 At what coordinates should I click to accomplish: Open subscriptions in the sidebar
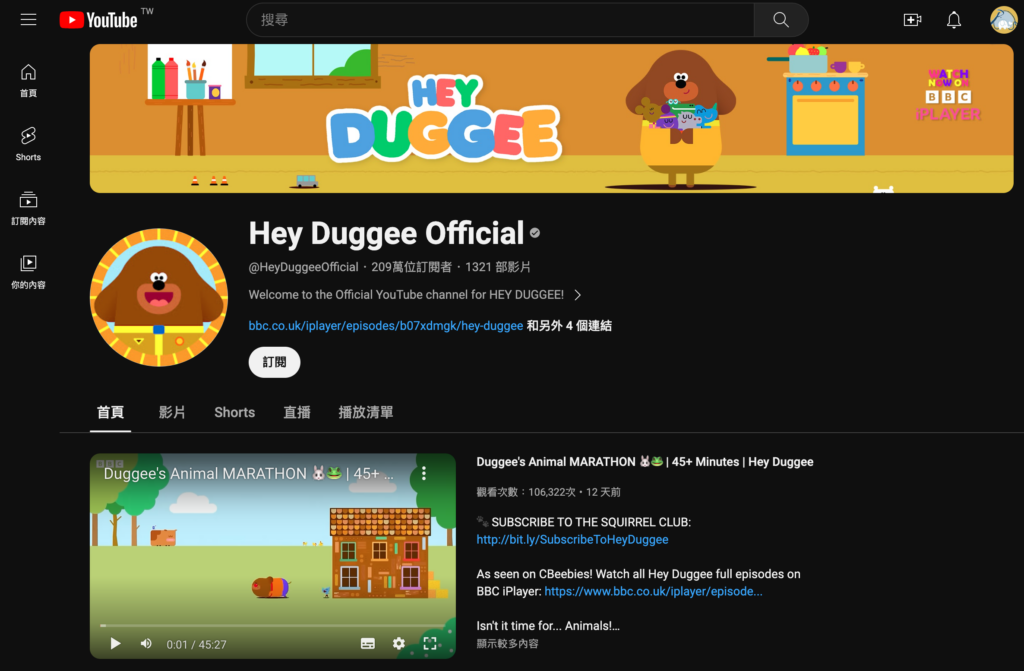pyautogui.click(x=28, y=208)
